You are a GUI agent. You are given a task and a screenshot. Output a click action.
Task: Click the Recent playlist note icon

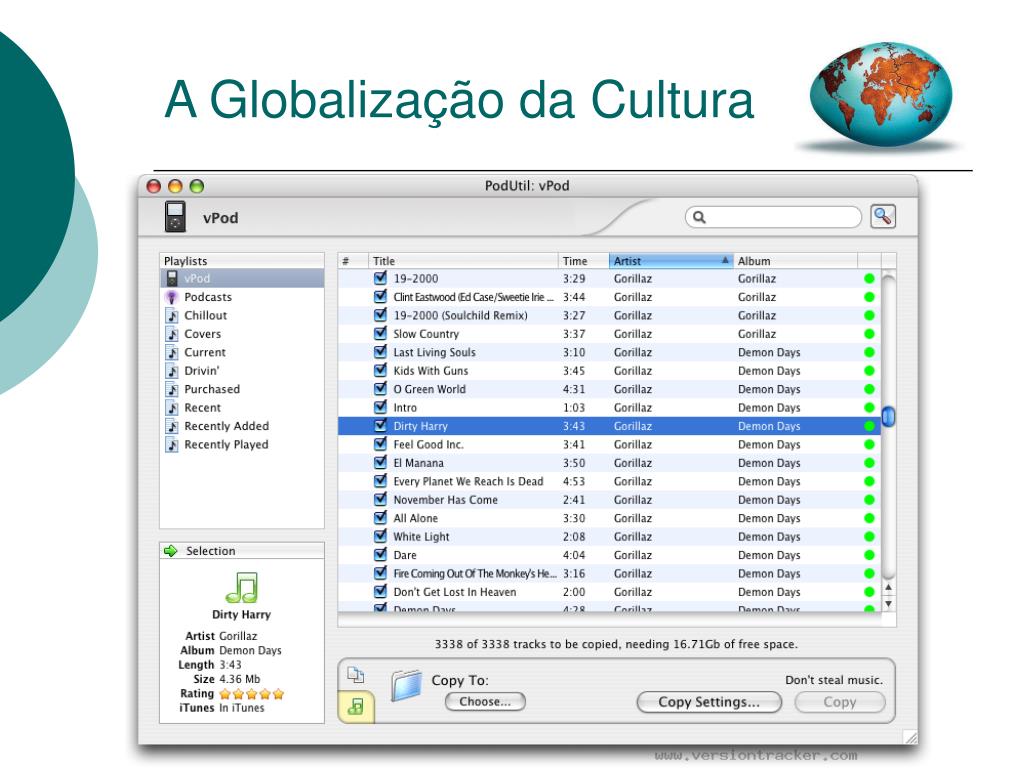(x=172, y=408)
